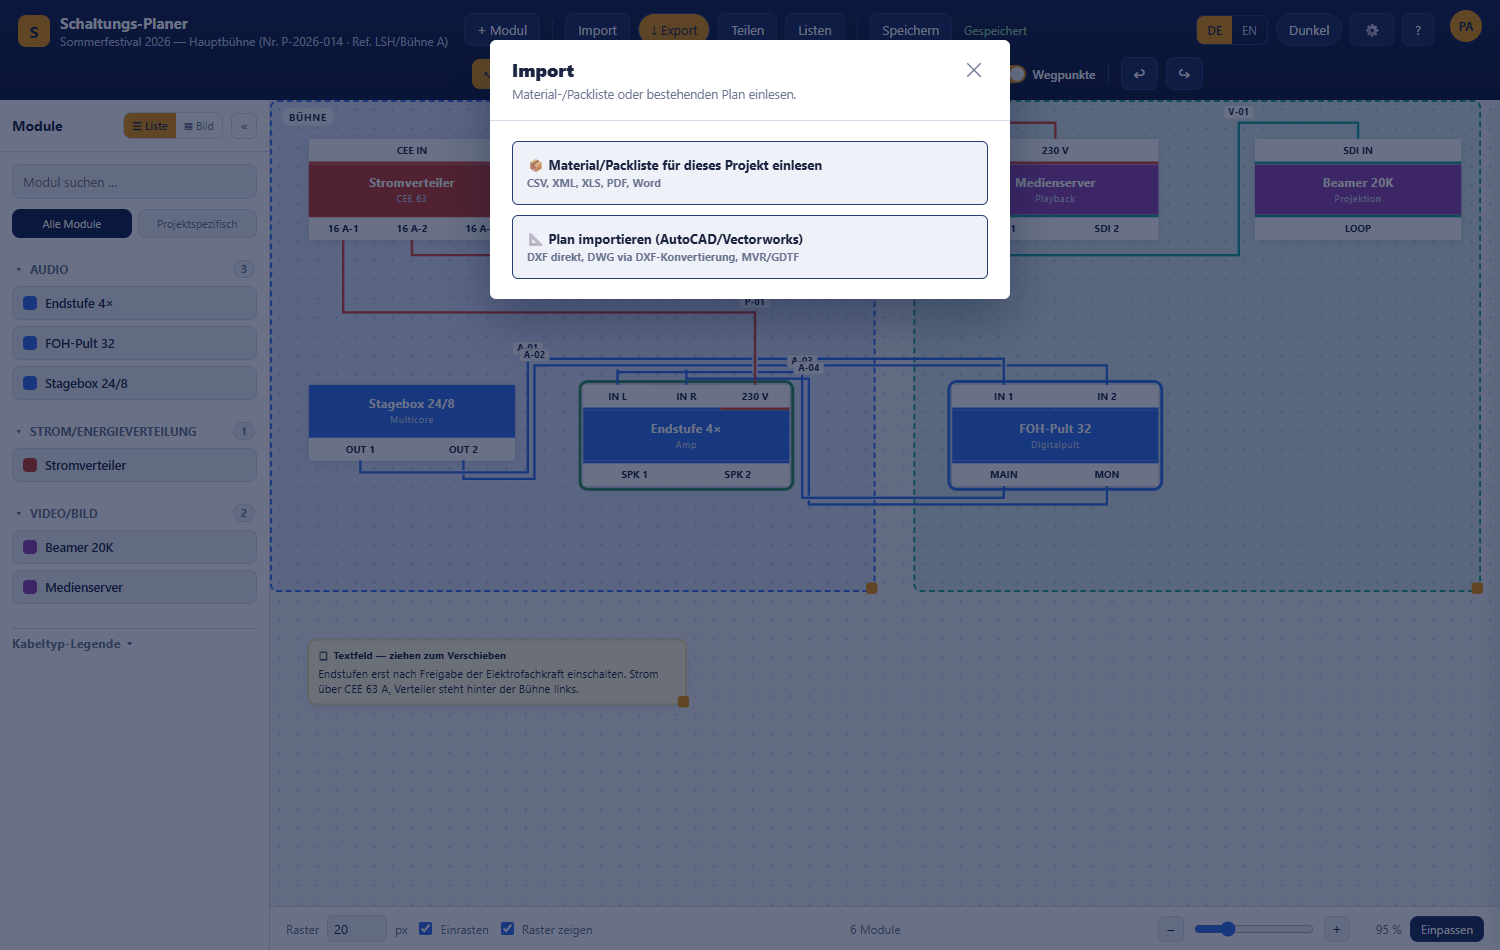The image size is (1500, 950).
Task: Open help via the question mark icon
Action: pyautogui.click(x=1418, y=30)
